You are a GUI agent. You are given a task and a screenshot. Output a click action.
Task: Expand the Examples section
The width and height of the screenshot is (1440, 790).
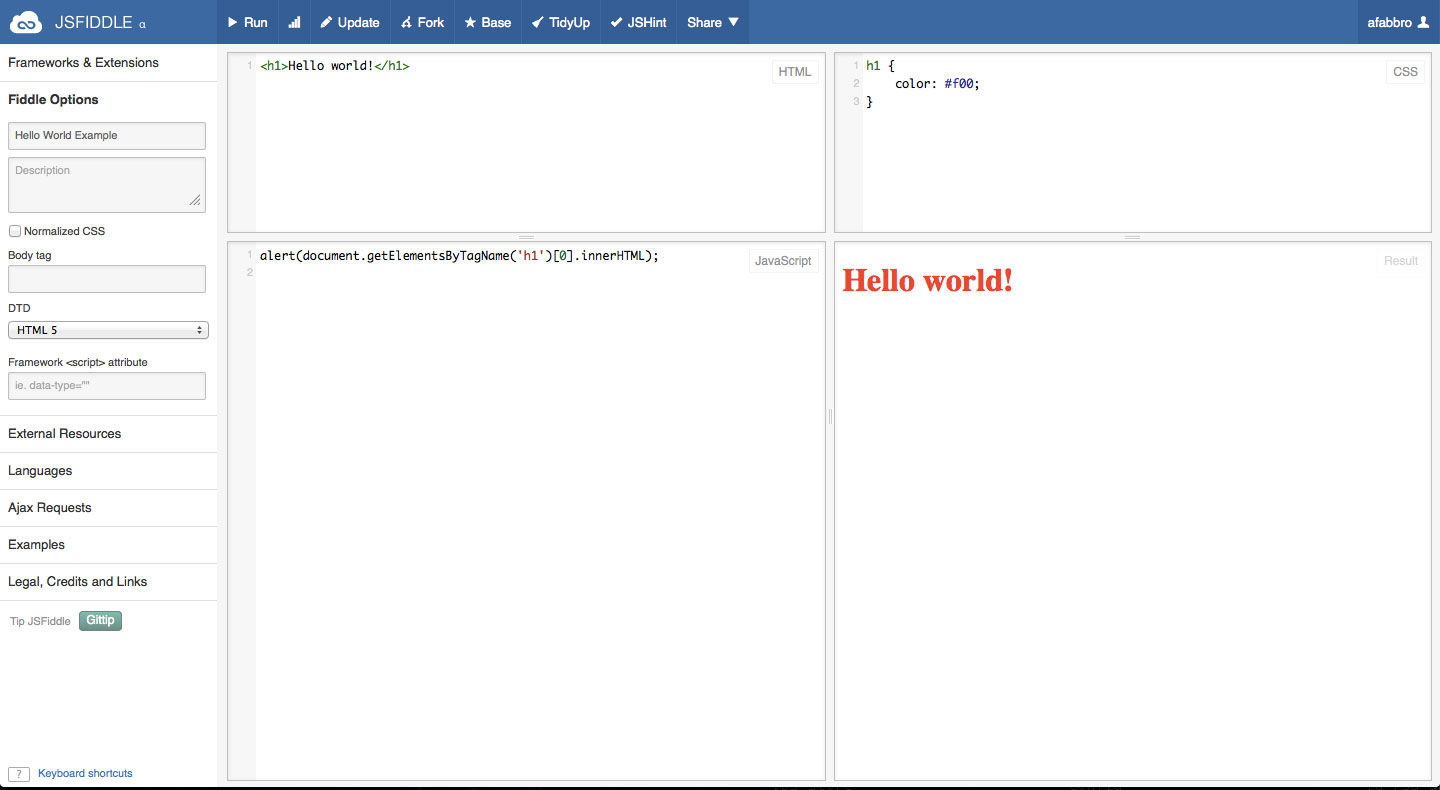108,545
